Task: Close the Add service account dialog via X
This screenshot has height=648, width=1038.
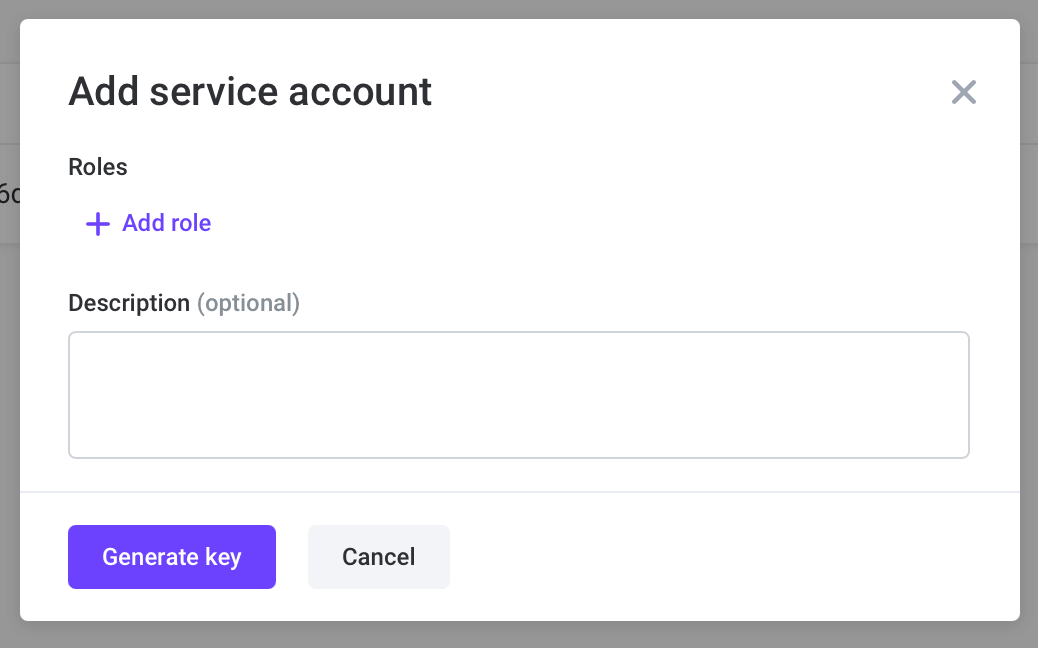Action: [x=963, y=91]
